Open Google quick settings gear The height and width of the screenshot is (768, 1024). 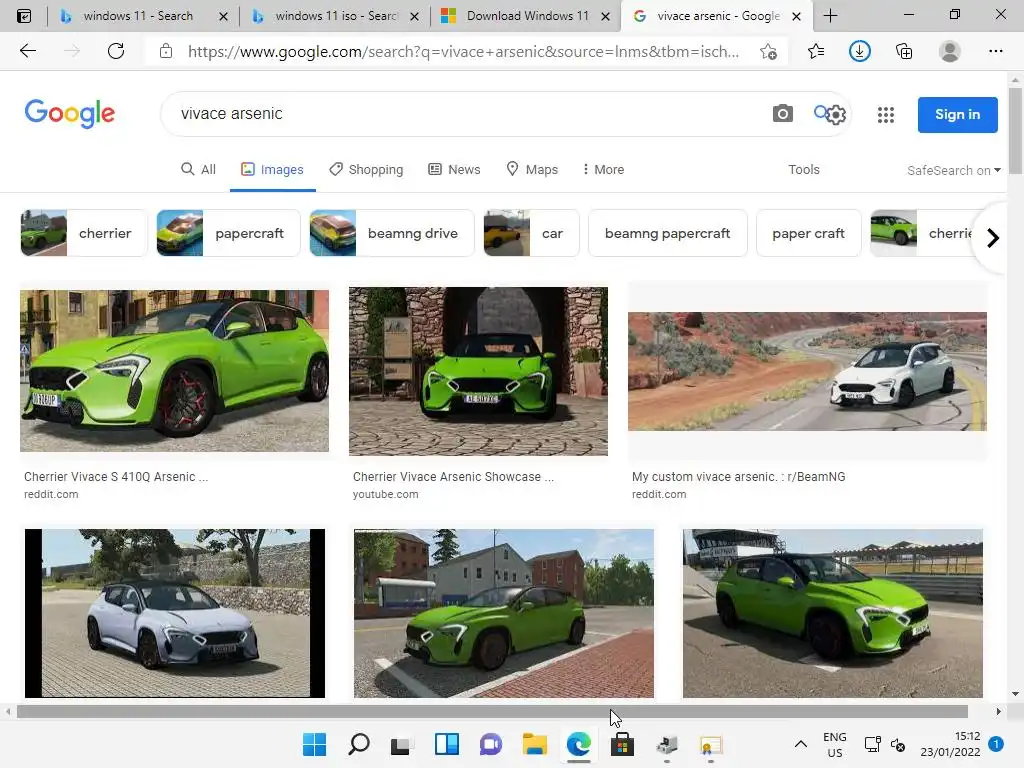pyautogui.click(x=837, y=116)
